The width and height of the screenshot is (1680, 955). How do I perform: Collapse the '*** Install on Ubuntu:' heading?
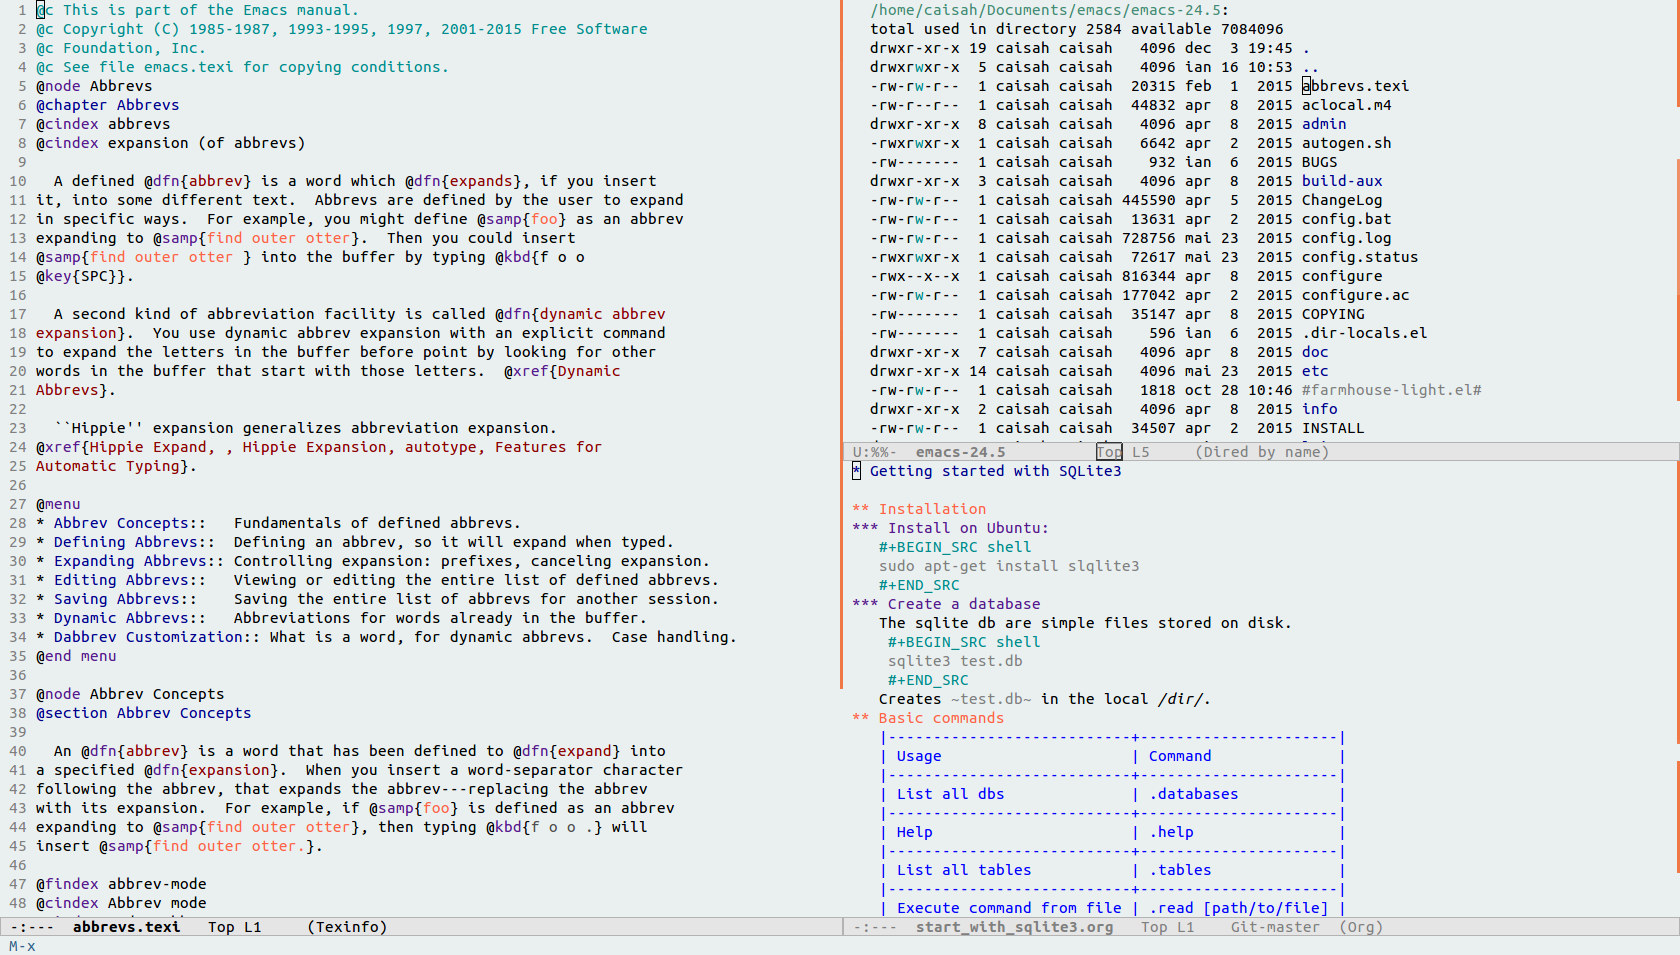click(x=950, y=528)
